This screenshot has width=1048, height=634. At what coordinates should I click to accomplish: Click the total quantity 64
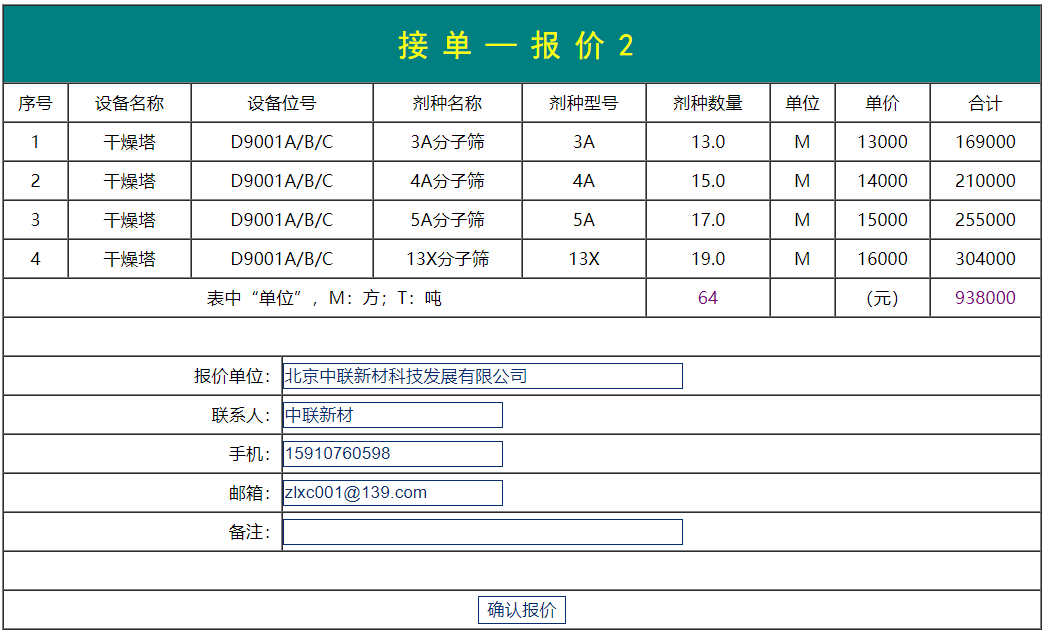[707, 298]
